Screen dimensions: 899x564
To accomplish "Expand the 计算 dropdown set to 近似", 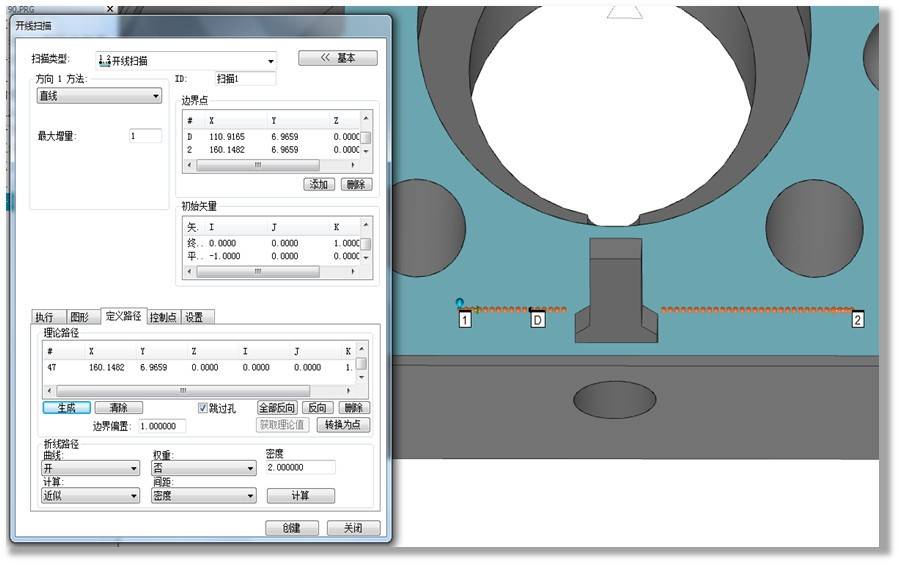I will pos(90,495).
